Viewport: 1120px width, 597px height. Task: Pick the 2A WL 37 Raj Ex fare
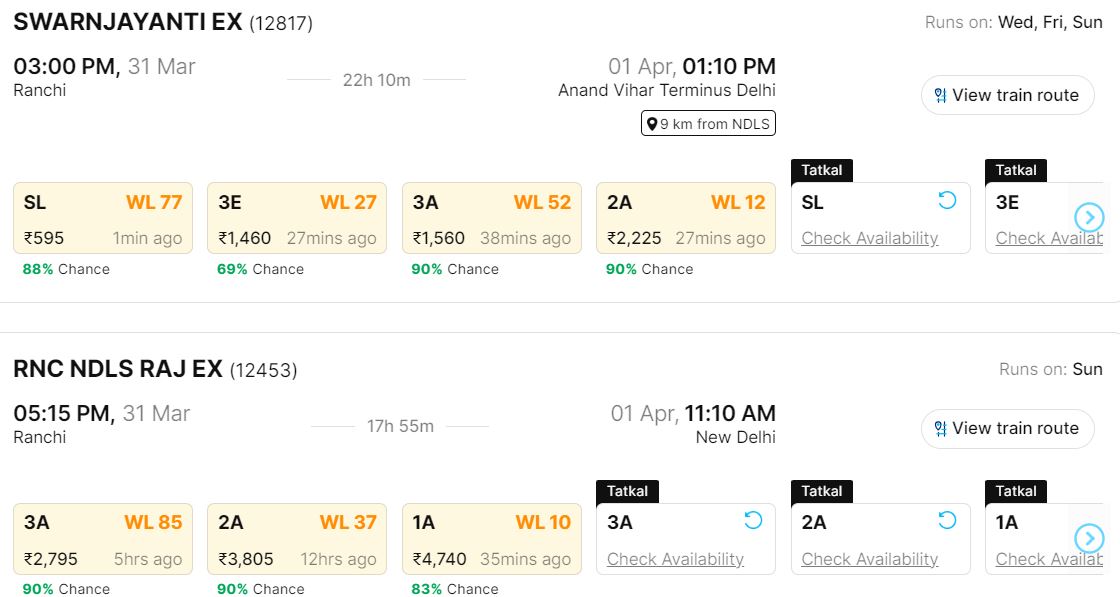[297, 539]
